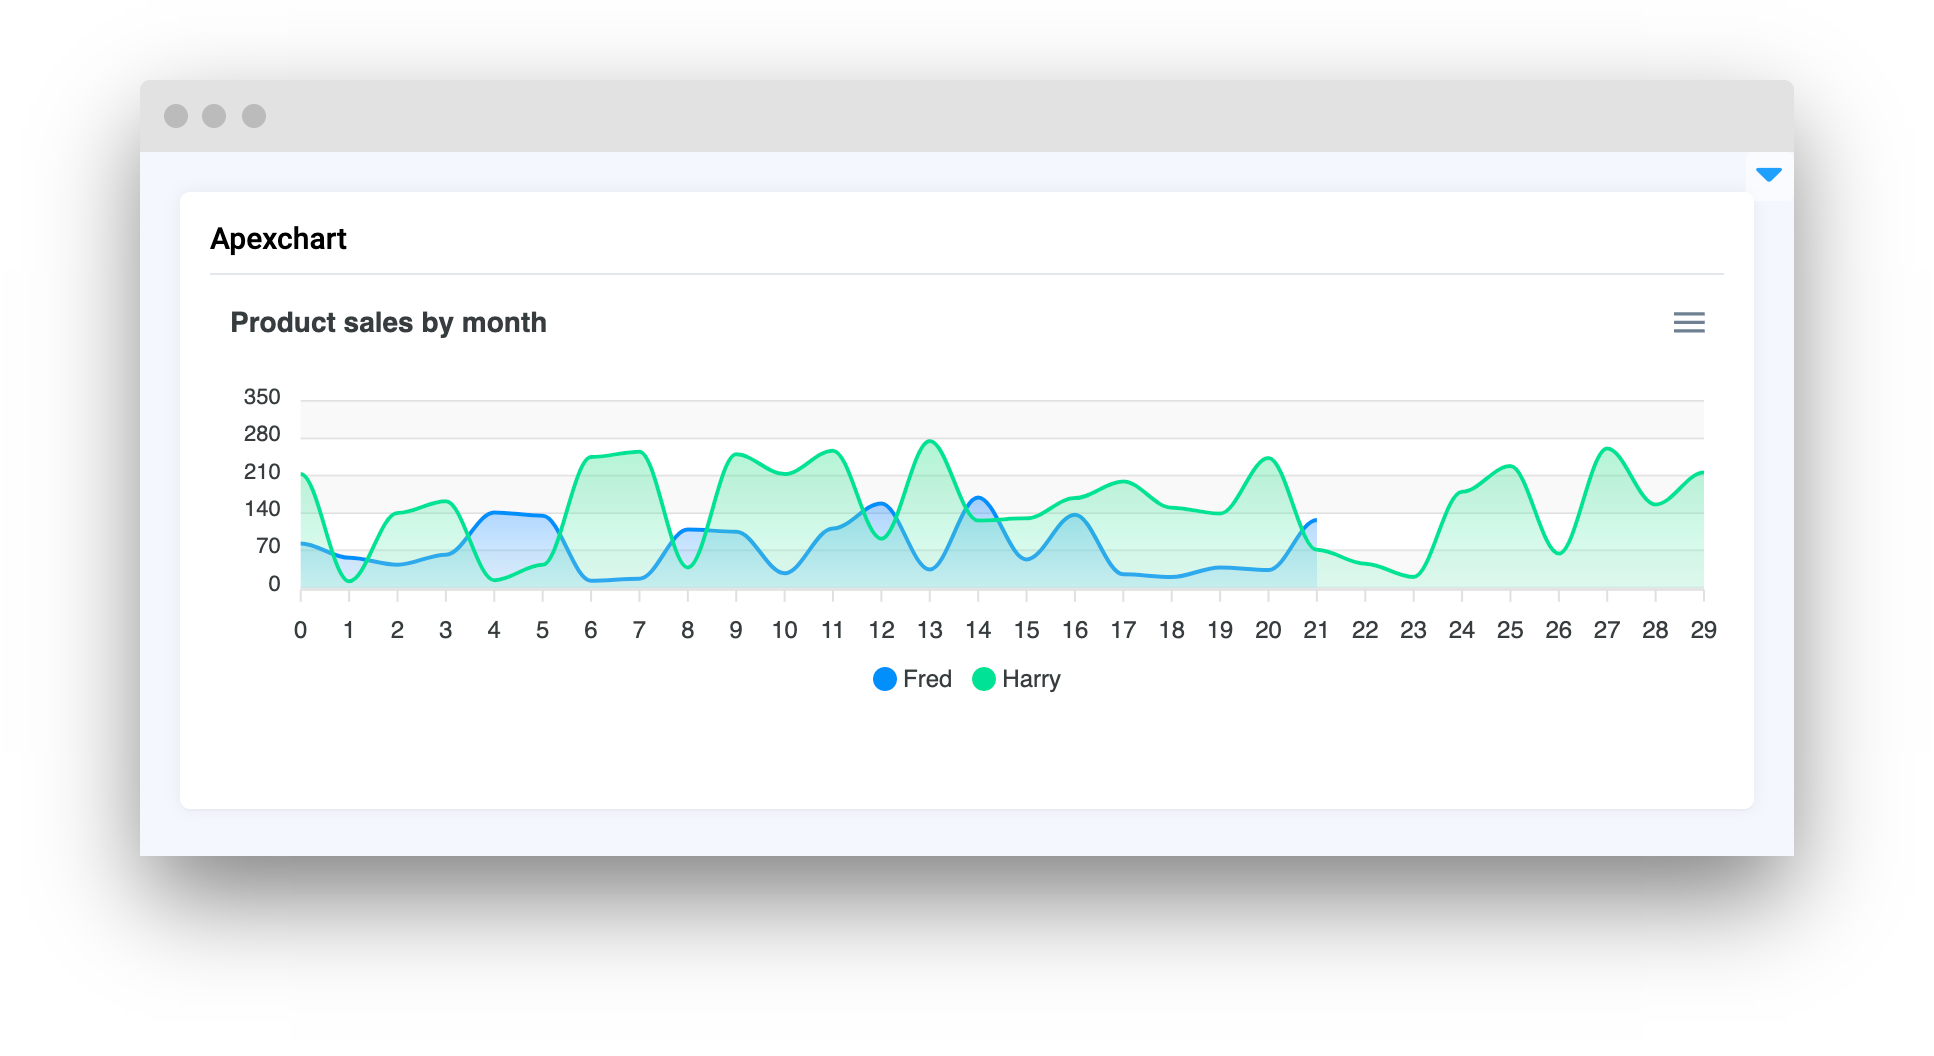This screenshot has width=1934, height=1056.
Task: Select the Apexchart card heading
Action: click(x=278, y=239)
